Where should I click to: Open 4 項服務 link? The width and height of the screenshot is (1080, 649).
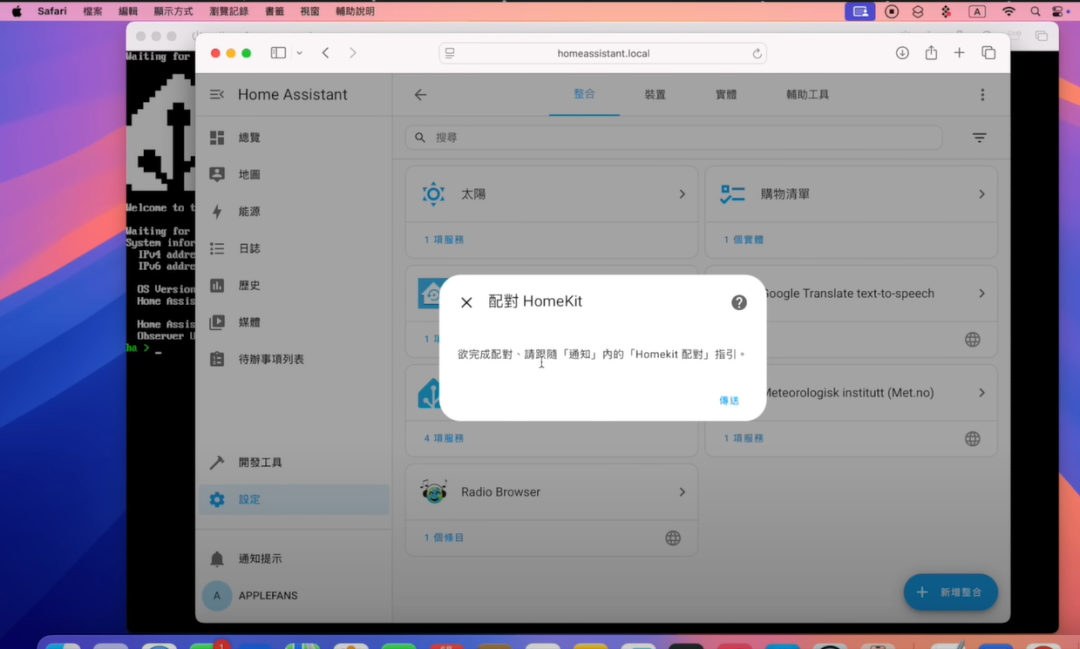click(444, 438)
